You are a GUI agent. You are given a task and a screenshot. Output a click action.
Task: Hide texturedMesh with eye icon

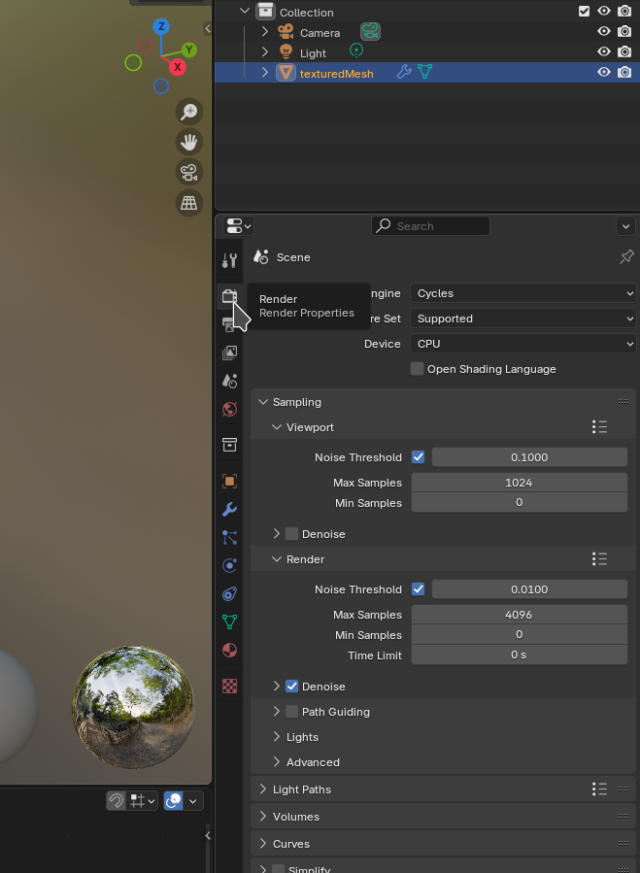click(x=604, y=72)
